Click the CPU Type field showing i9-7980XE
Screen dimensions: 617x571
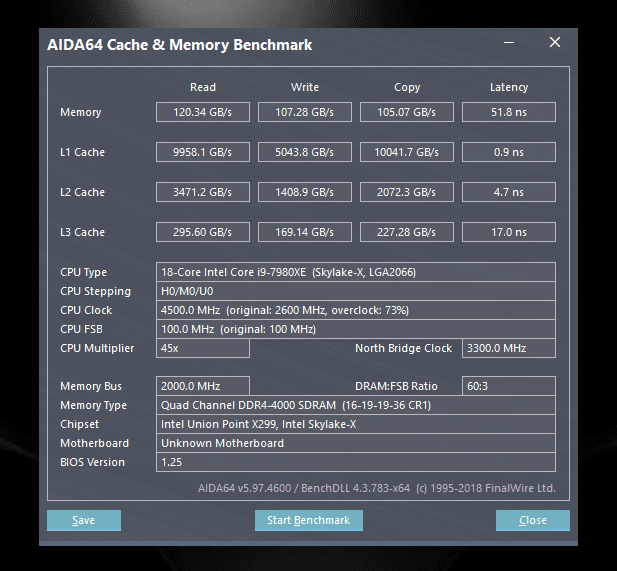coord(356,272)
